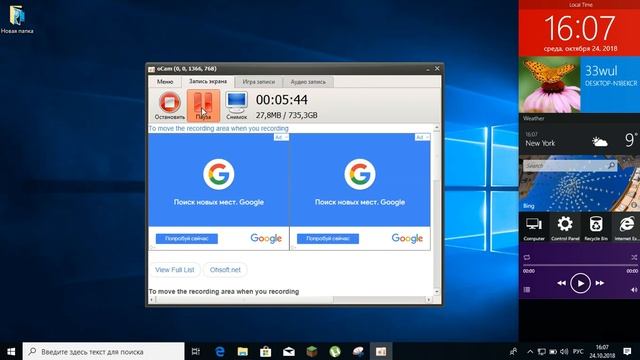Open the Ohsoft.net link
This screenshot has width=640, height=360.
[225, 270]
